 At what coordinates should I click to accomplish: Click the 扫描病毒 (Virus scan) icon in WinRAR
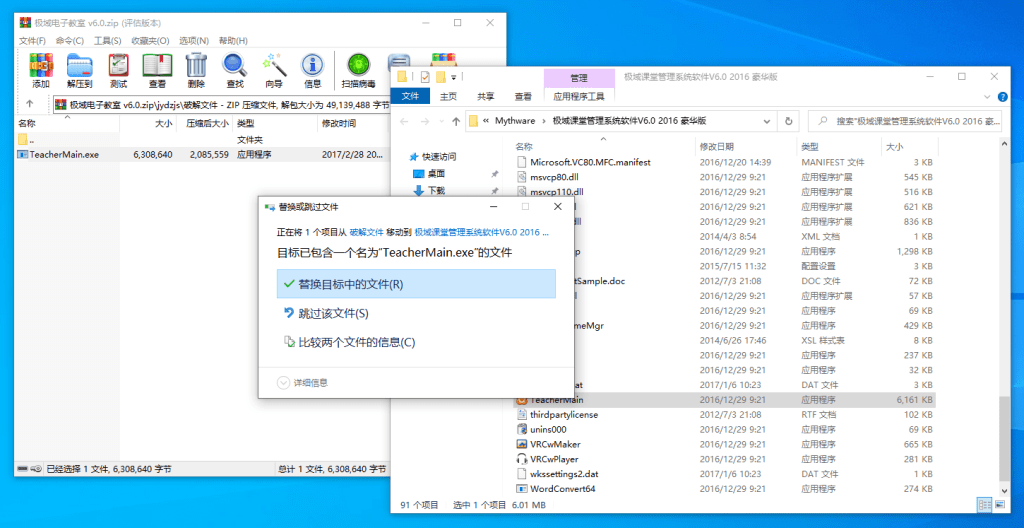tap(359, 71)
